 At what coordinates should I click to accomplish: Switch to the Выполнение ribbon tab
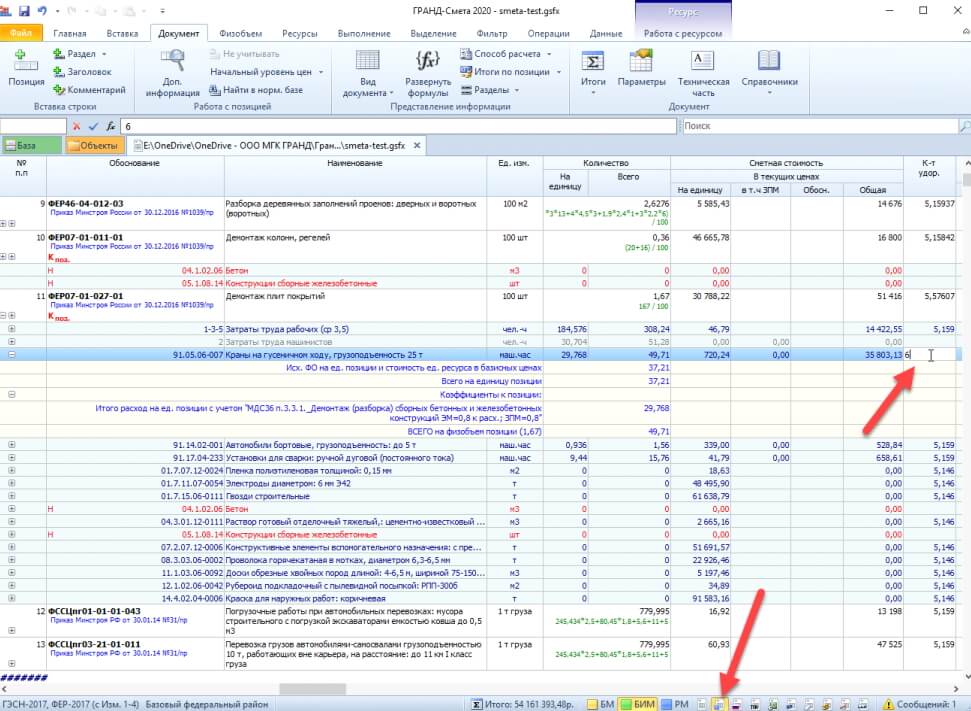pos(364,33)
